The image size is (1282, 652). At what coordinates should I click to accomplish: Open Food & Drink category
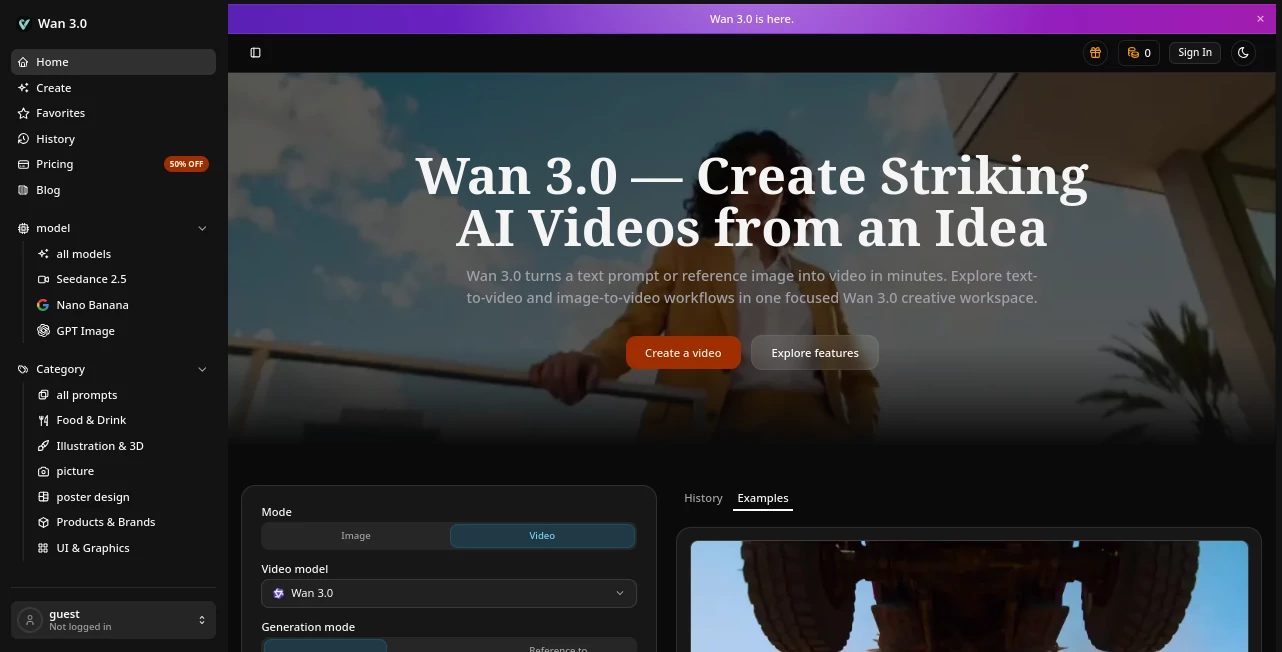(123, 420)
